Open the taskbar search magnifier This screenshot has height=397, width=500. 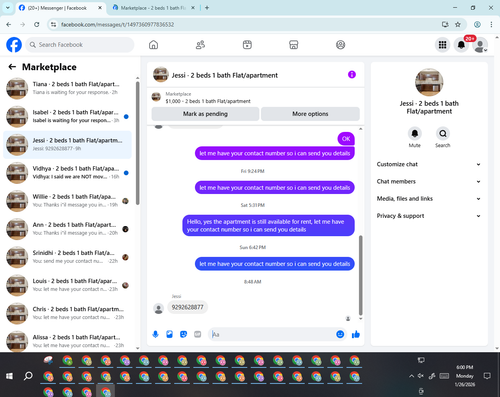pyautogui.click(x=28, y=376)
